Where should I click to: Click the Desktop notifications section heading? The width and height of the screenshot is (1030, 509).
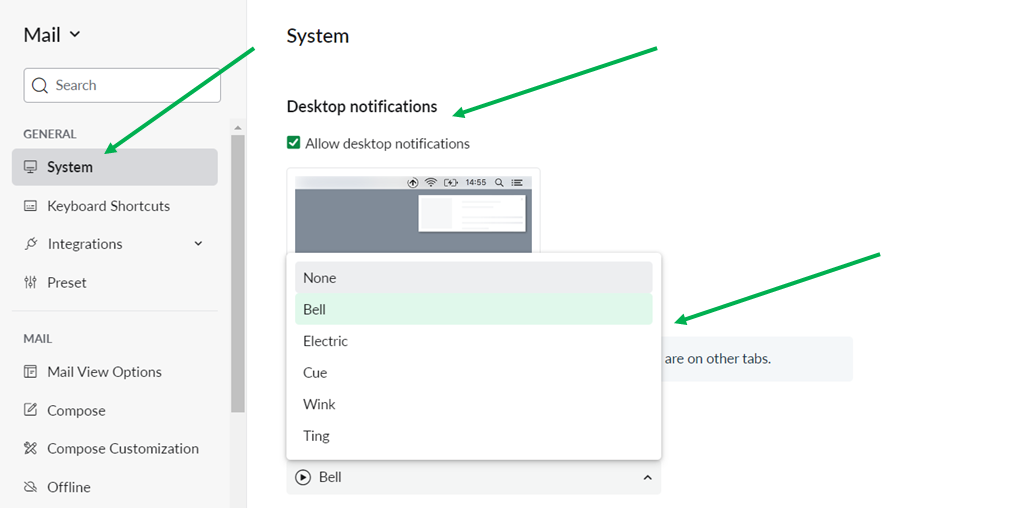362,106
